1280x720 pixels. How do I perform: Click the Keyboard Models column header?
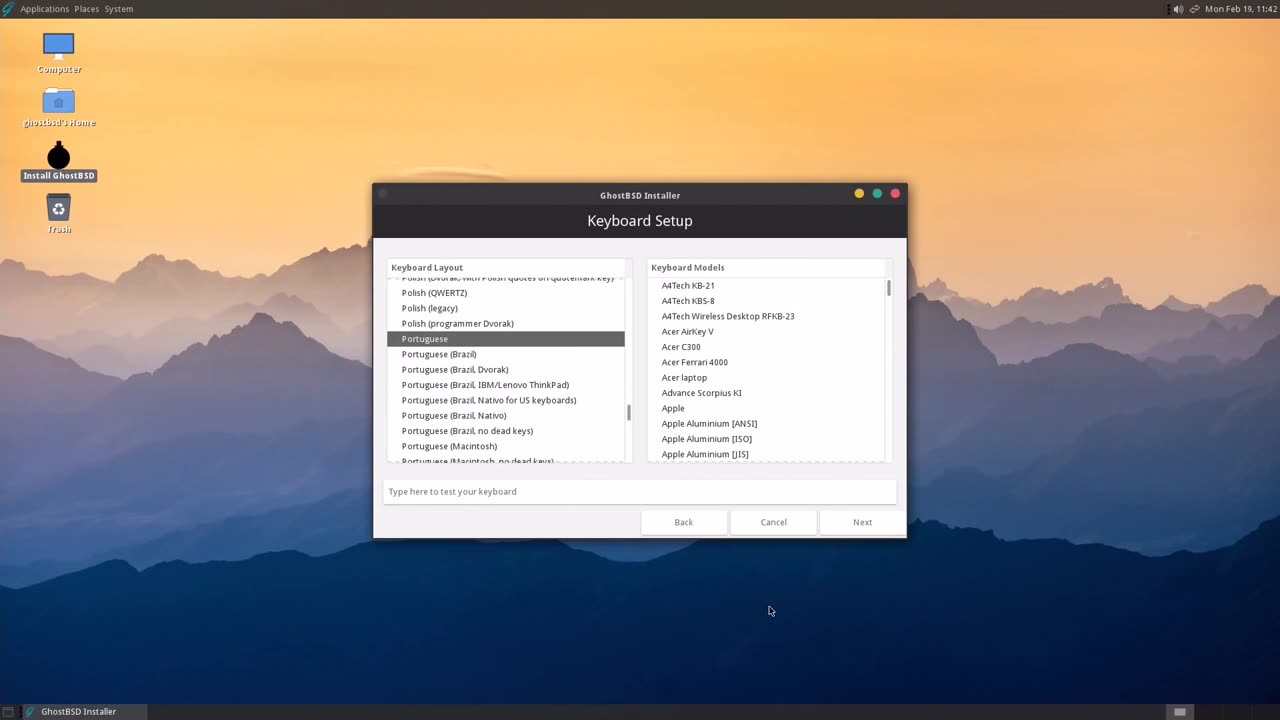(765, 267)
